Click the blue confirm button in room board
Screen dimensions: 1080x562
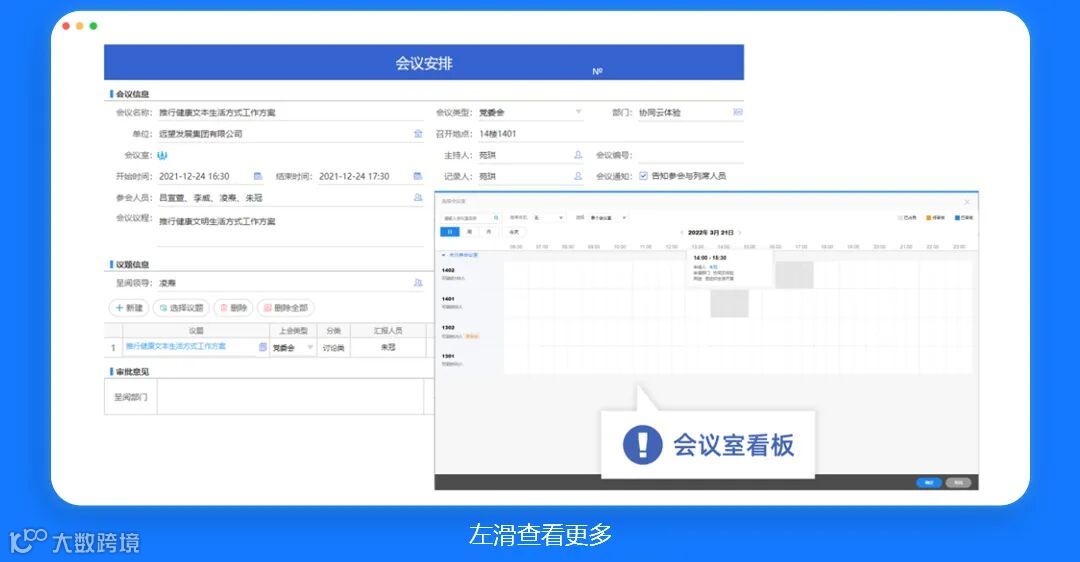928,483
